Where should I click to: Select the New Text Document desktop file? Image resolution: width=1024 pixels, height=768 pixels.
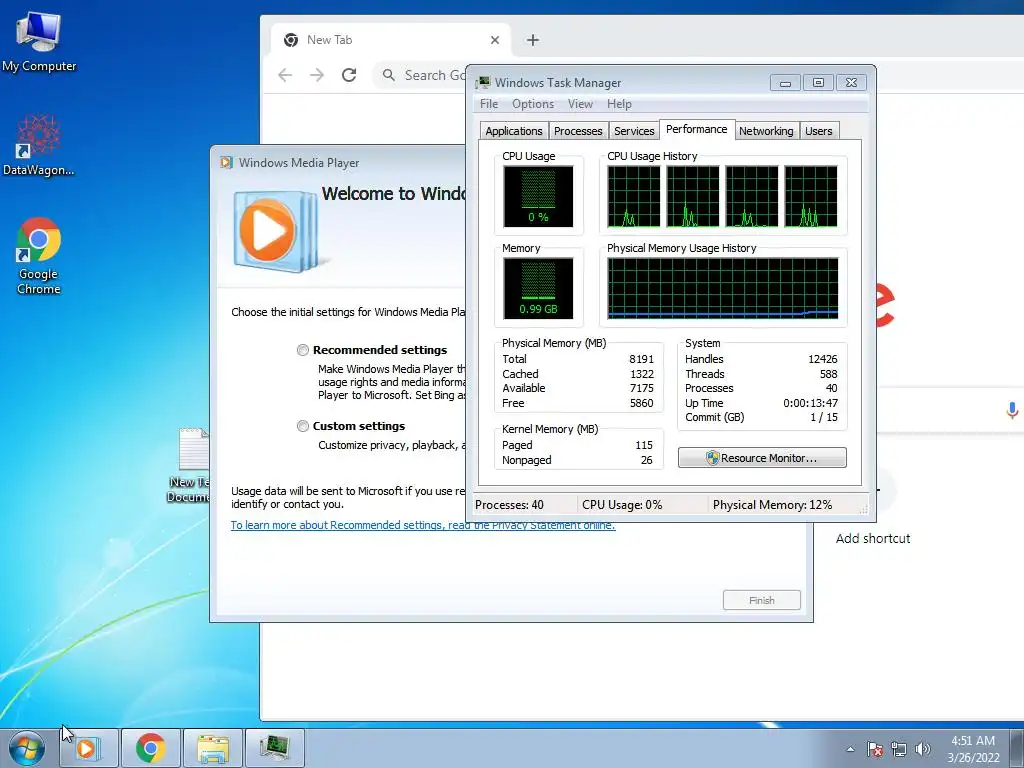(189, 465)
